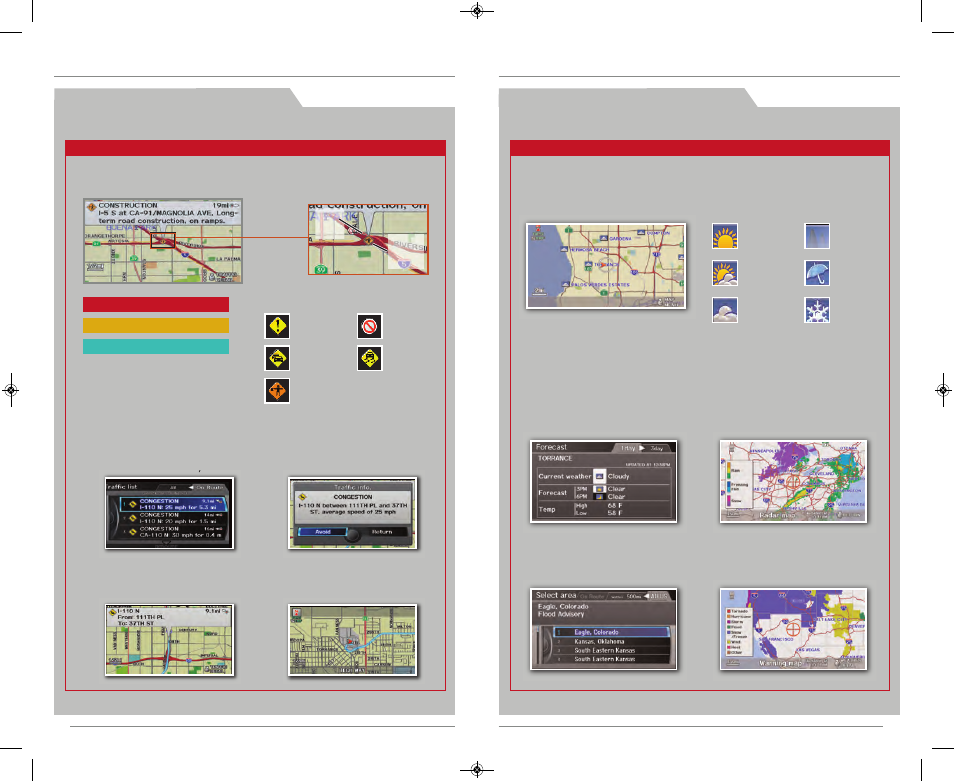The width and height of the screenshot is (954, 781).
Task: Click the yellow exclamation incident icon
Action: coord(277,326)
